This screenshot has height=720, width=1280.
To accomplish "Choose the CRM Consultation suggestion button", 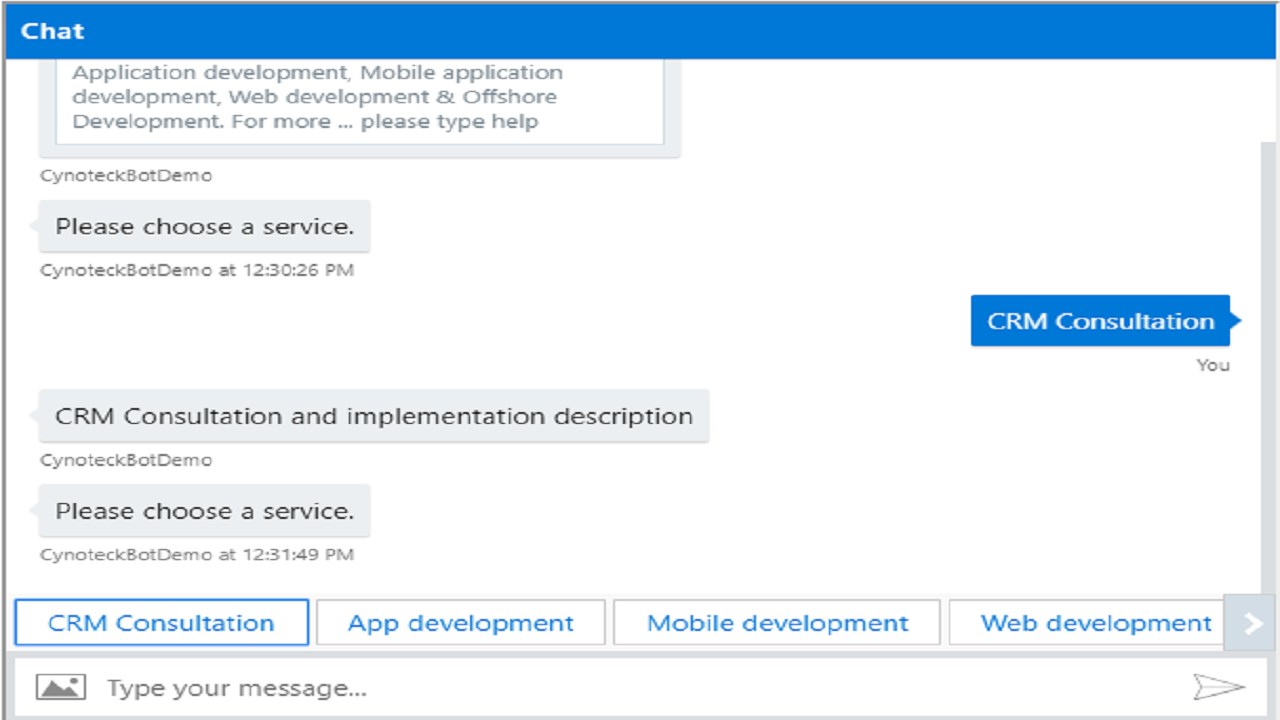I will tap(161, 623).
